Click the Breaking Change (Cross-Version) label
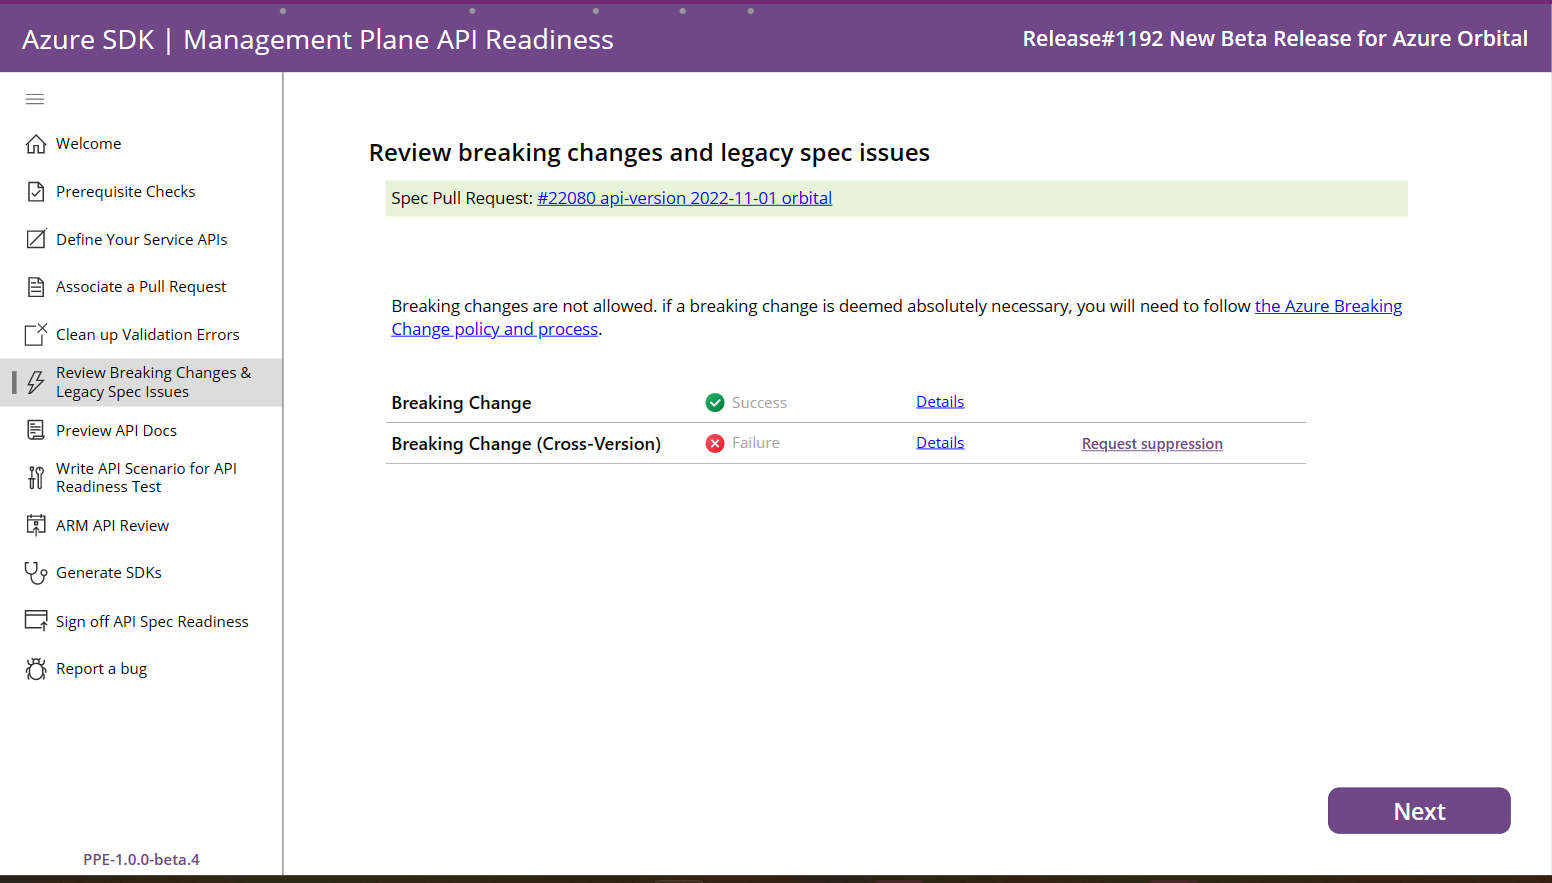 click(526, 444)
